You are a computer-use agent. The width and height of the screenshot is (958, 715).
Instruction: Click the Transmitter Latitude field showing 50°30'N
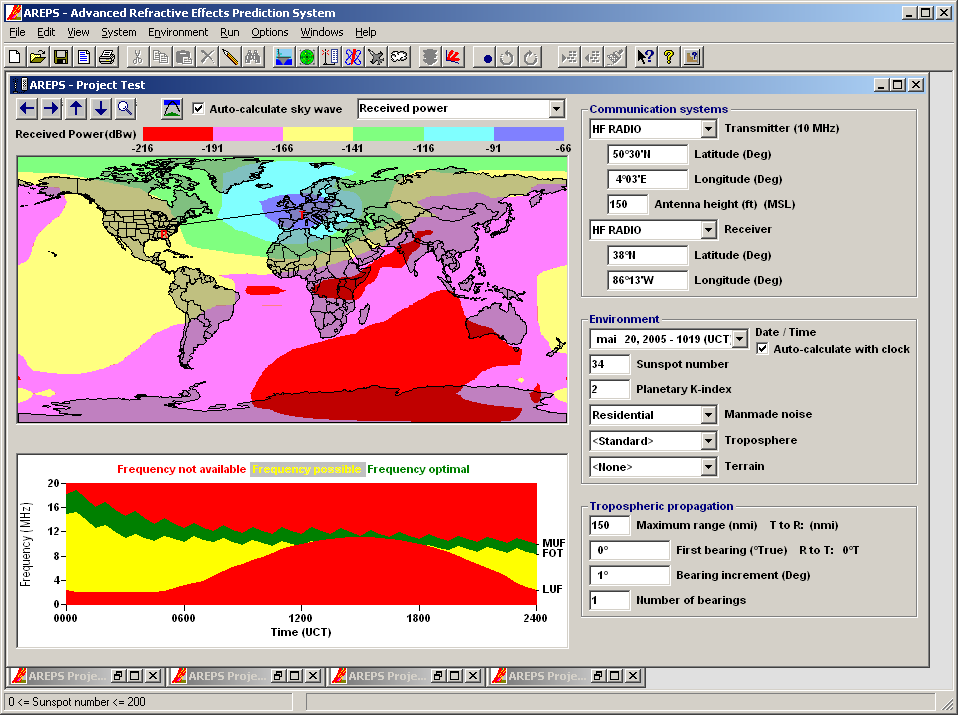[x=648, y=155]
